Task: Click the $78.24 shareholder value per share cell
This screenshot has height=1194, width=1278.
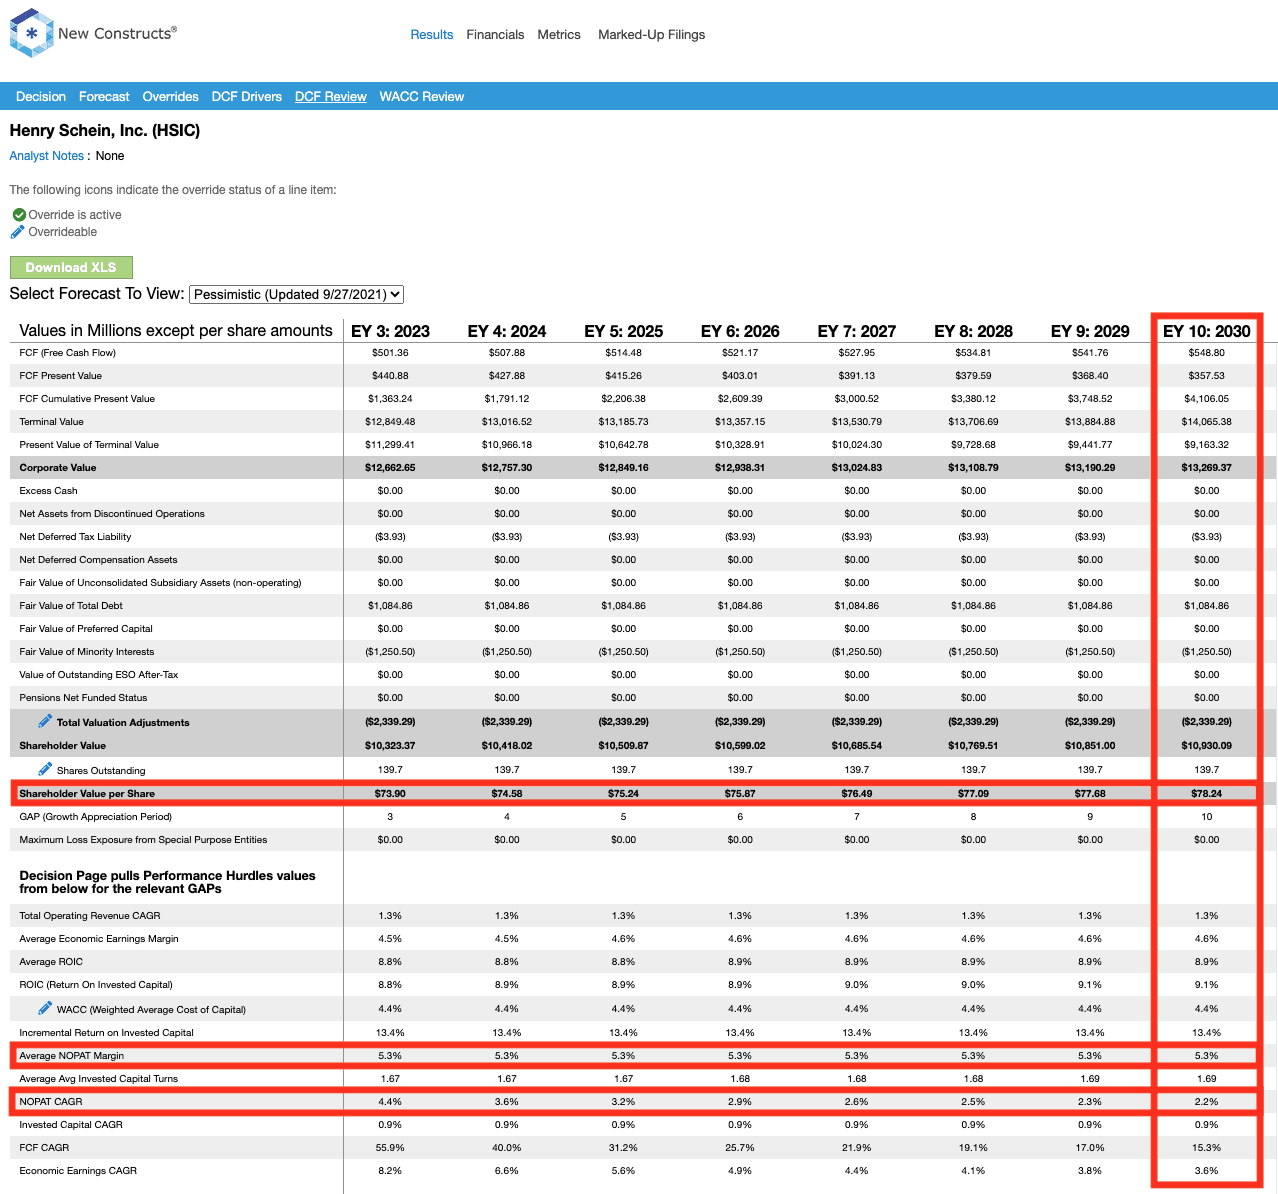Action: tap(1207, 794)
